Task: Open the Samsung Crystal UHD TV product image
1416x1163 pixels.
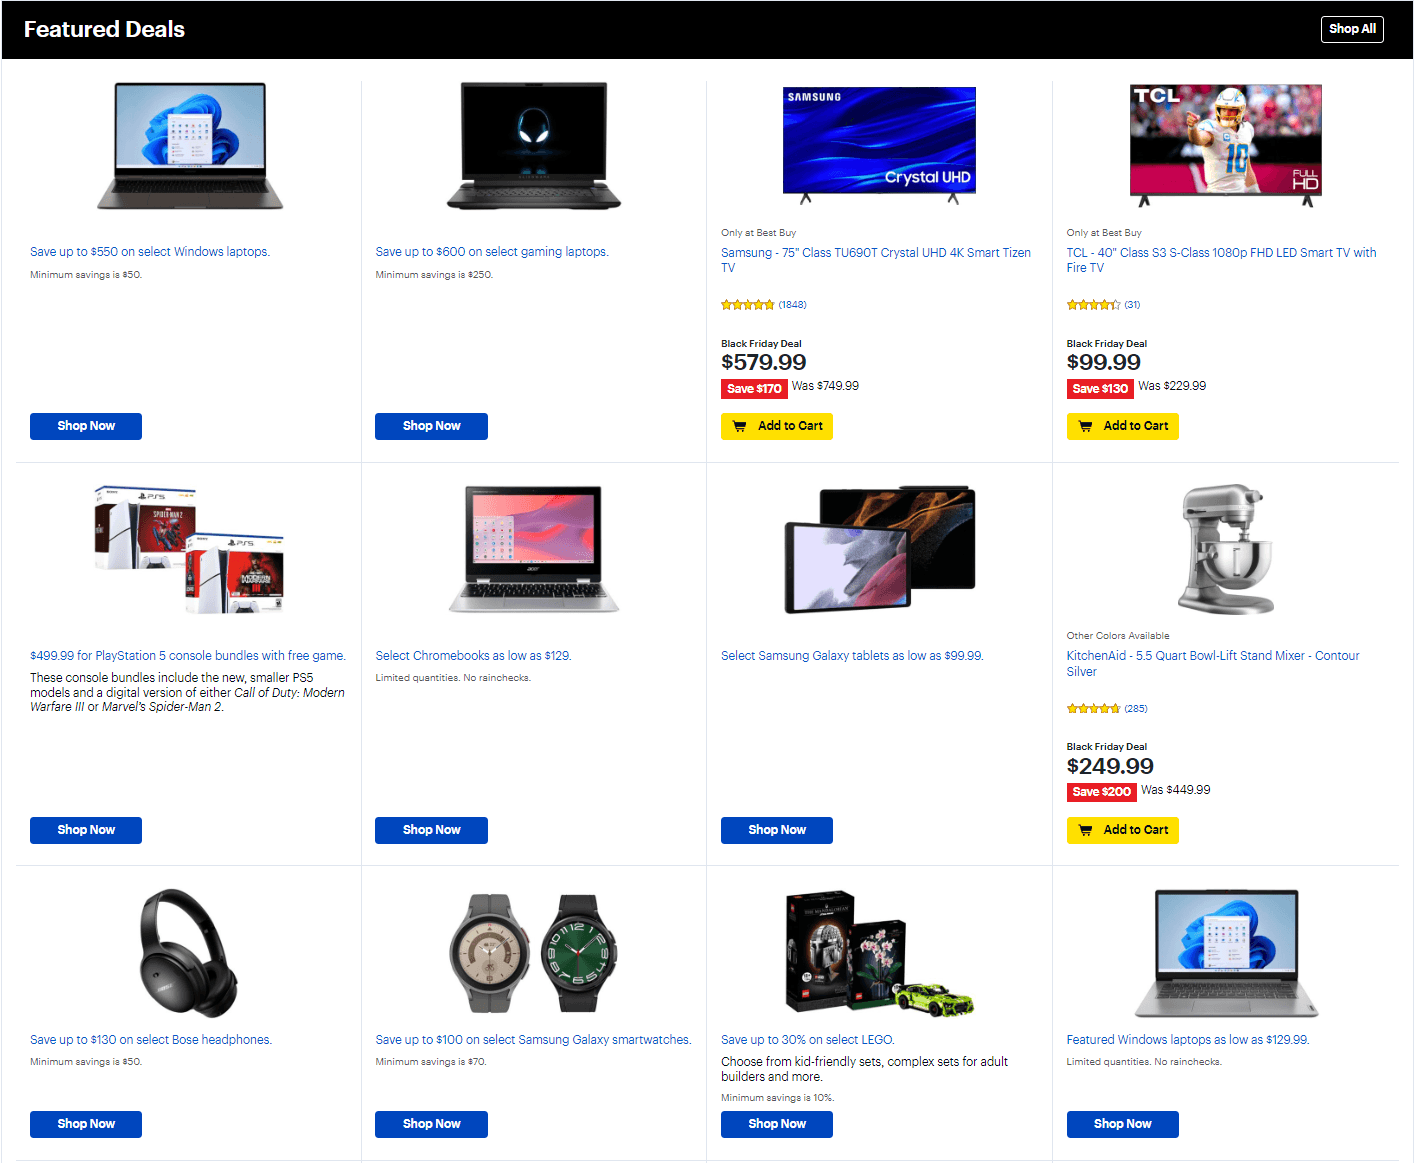Action: point(879,145)
